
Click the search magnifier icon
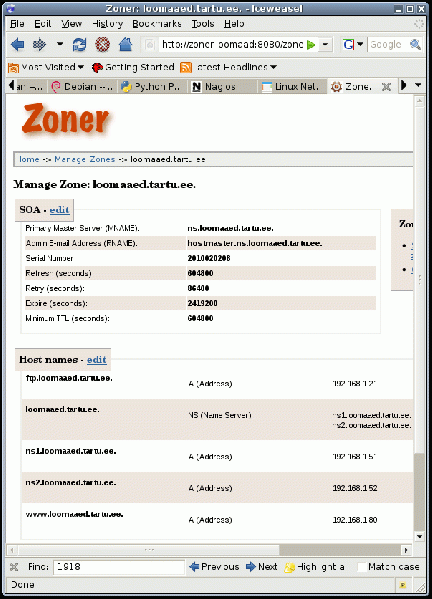coord(415,45)
